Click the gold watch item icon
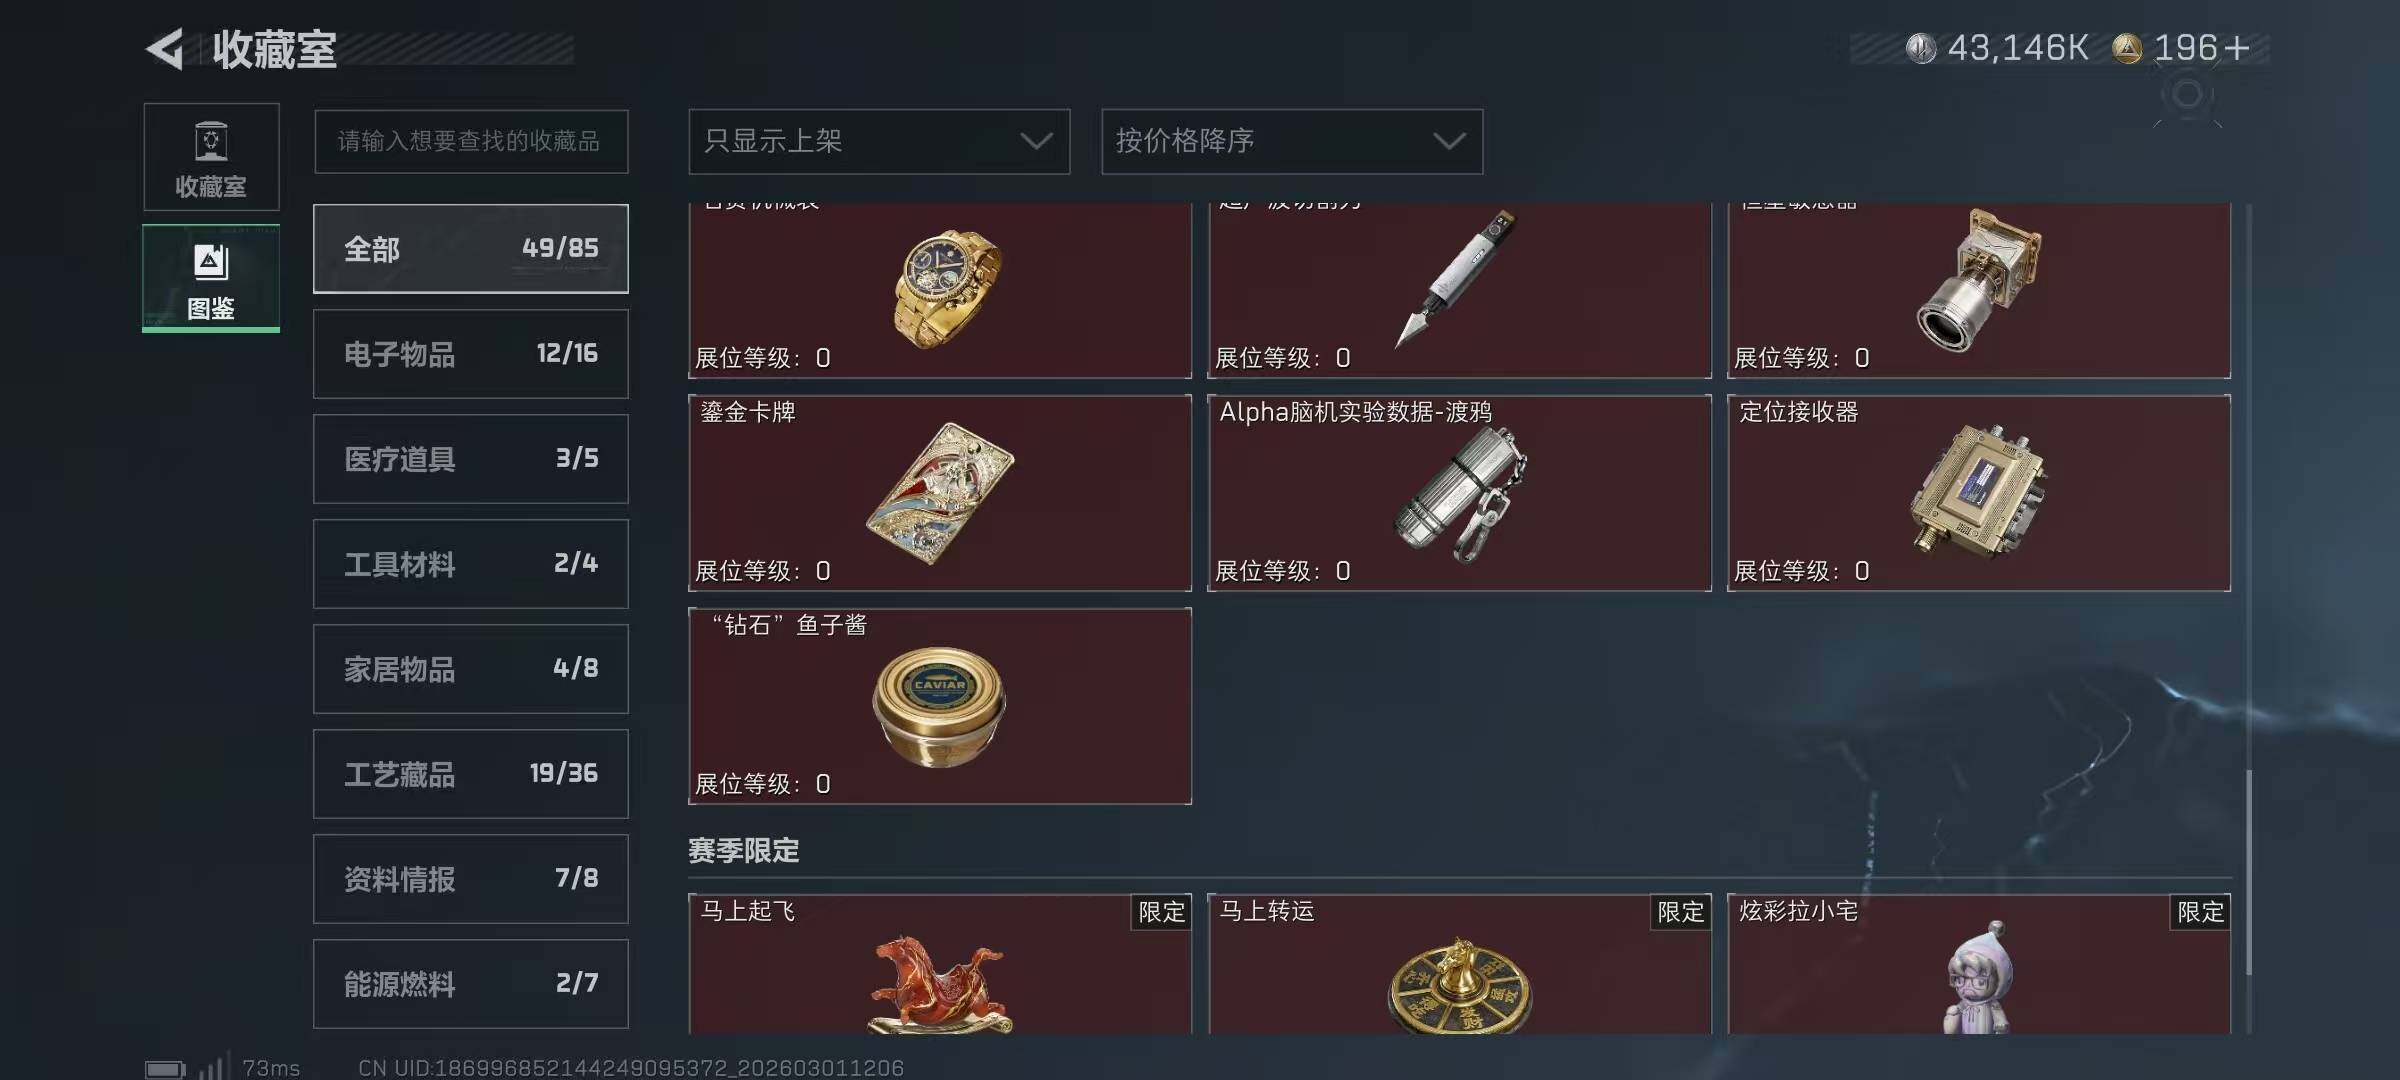2400x1080 pixels. 947,289
